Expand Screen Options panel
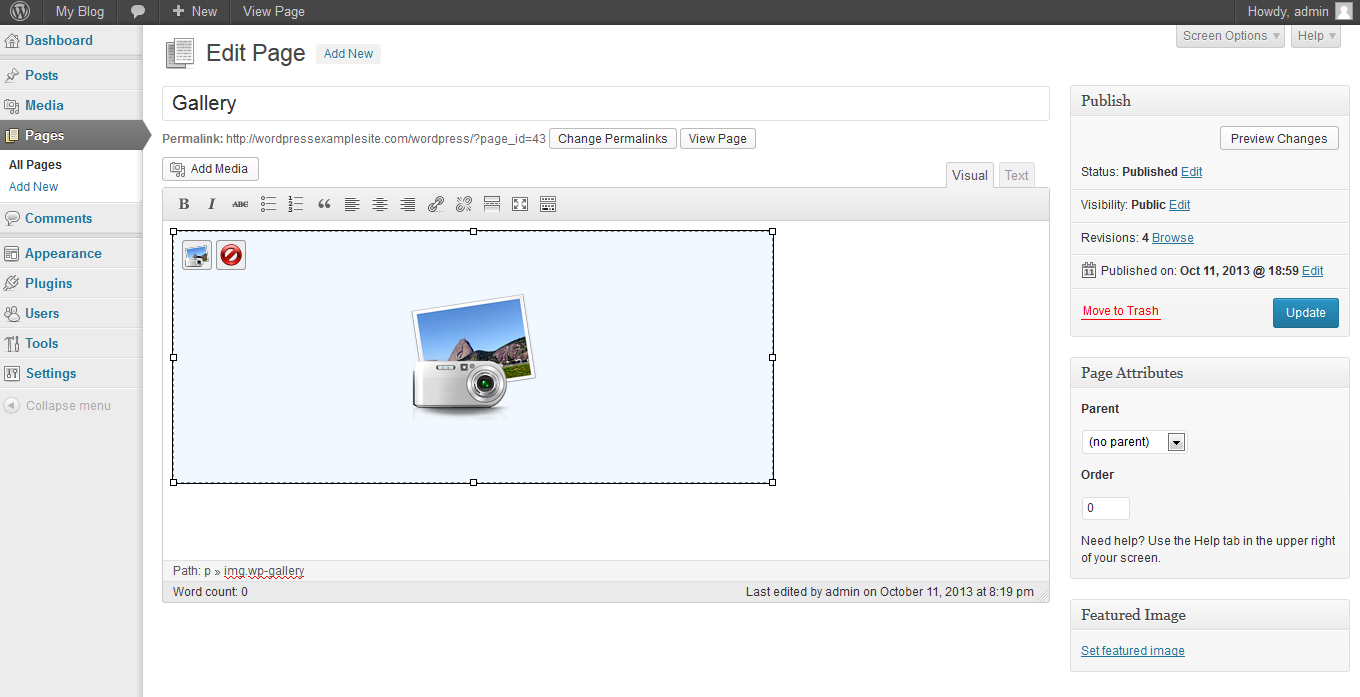Viewport: 1360px width, 697px height. click(x=1230, y=36)
